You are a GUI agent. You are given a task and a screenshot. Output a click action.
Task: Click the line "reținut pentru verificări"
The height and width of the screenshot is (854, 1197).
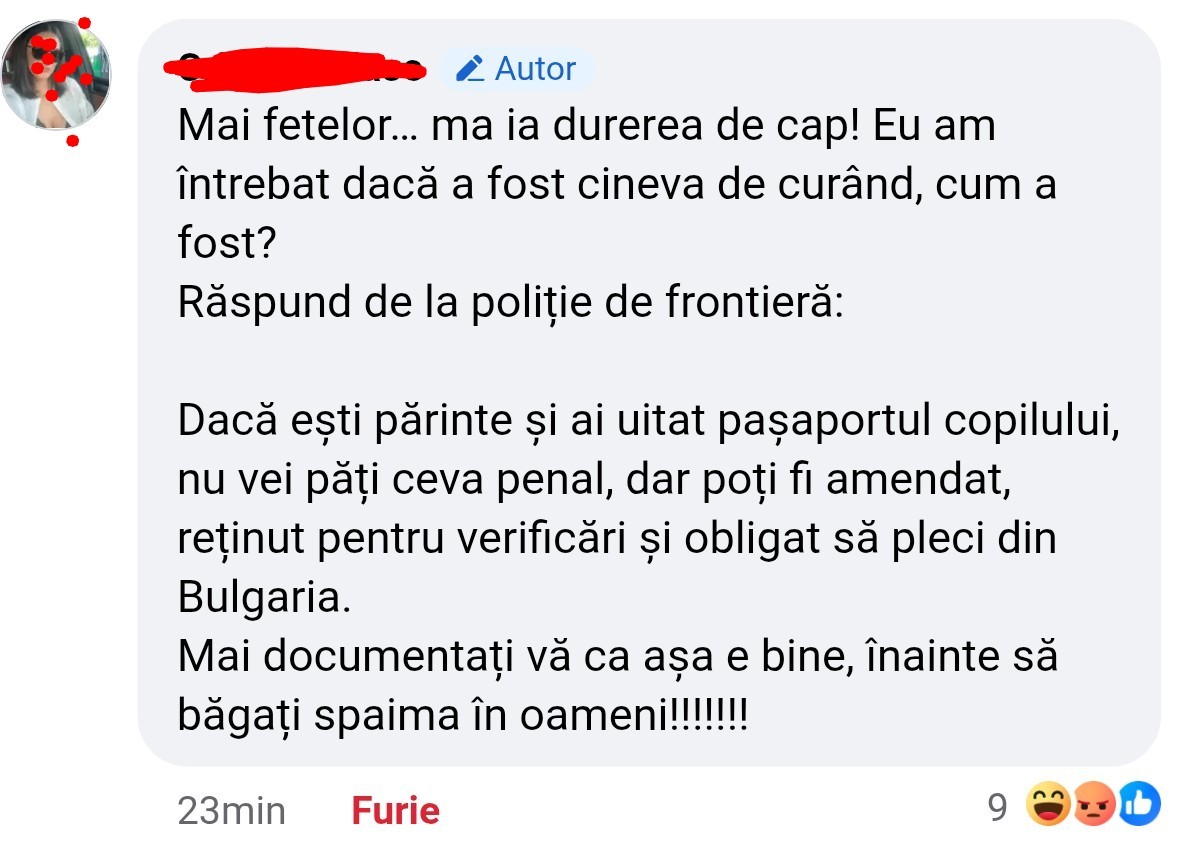coord(617,539)
